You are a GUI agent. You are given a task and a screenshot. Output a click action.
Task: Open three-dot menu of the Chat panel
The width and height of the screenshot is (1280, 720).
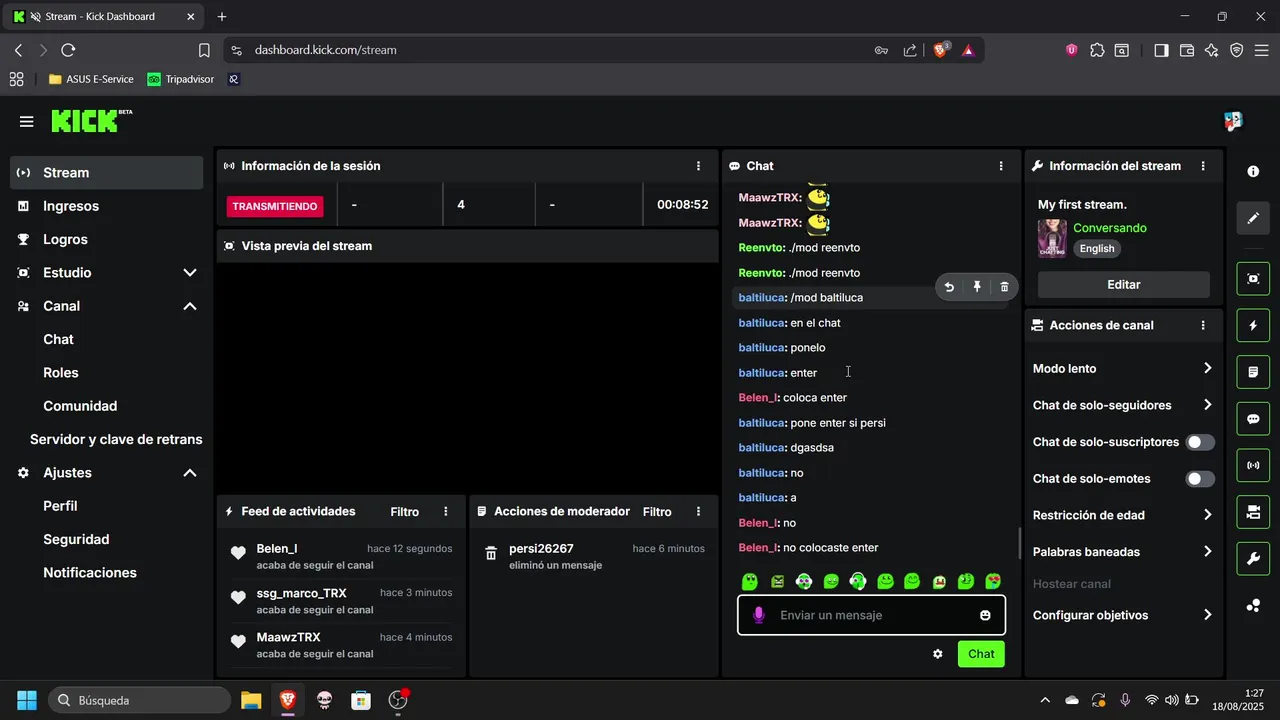[1001, 166]
